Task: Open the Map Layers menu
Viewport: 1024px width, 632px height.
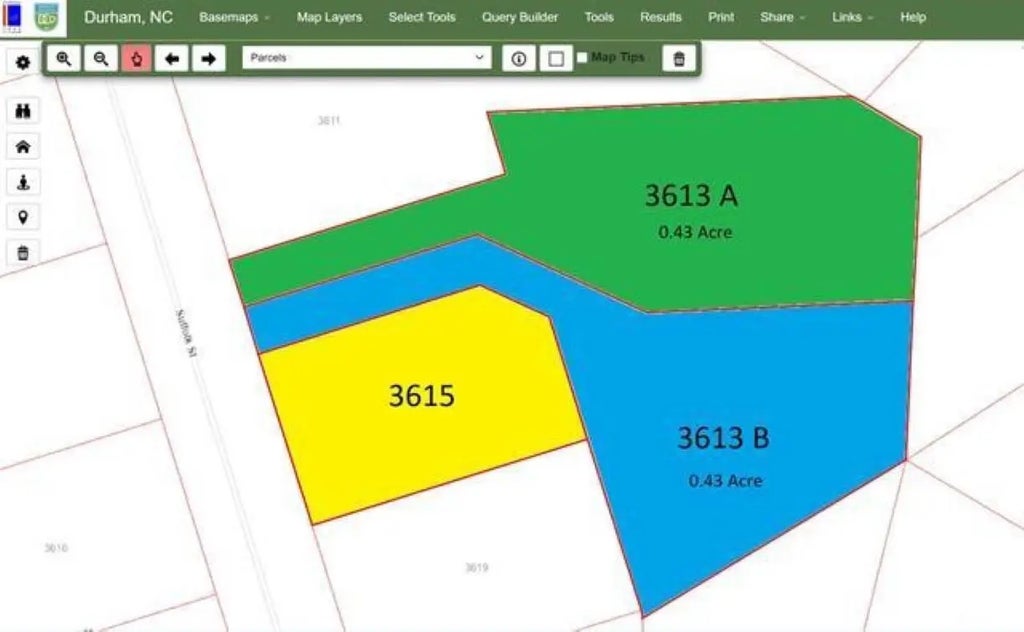Action: tap(329, 17)
